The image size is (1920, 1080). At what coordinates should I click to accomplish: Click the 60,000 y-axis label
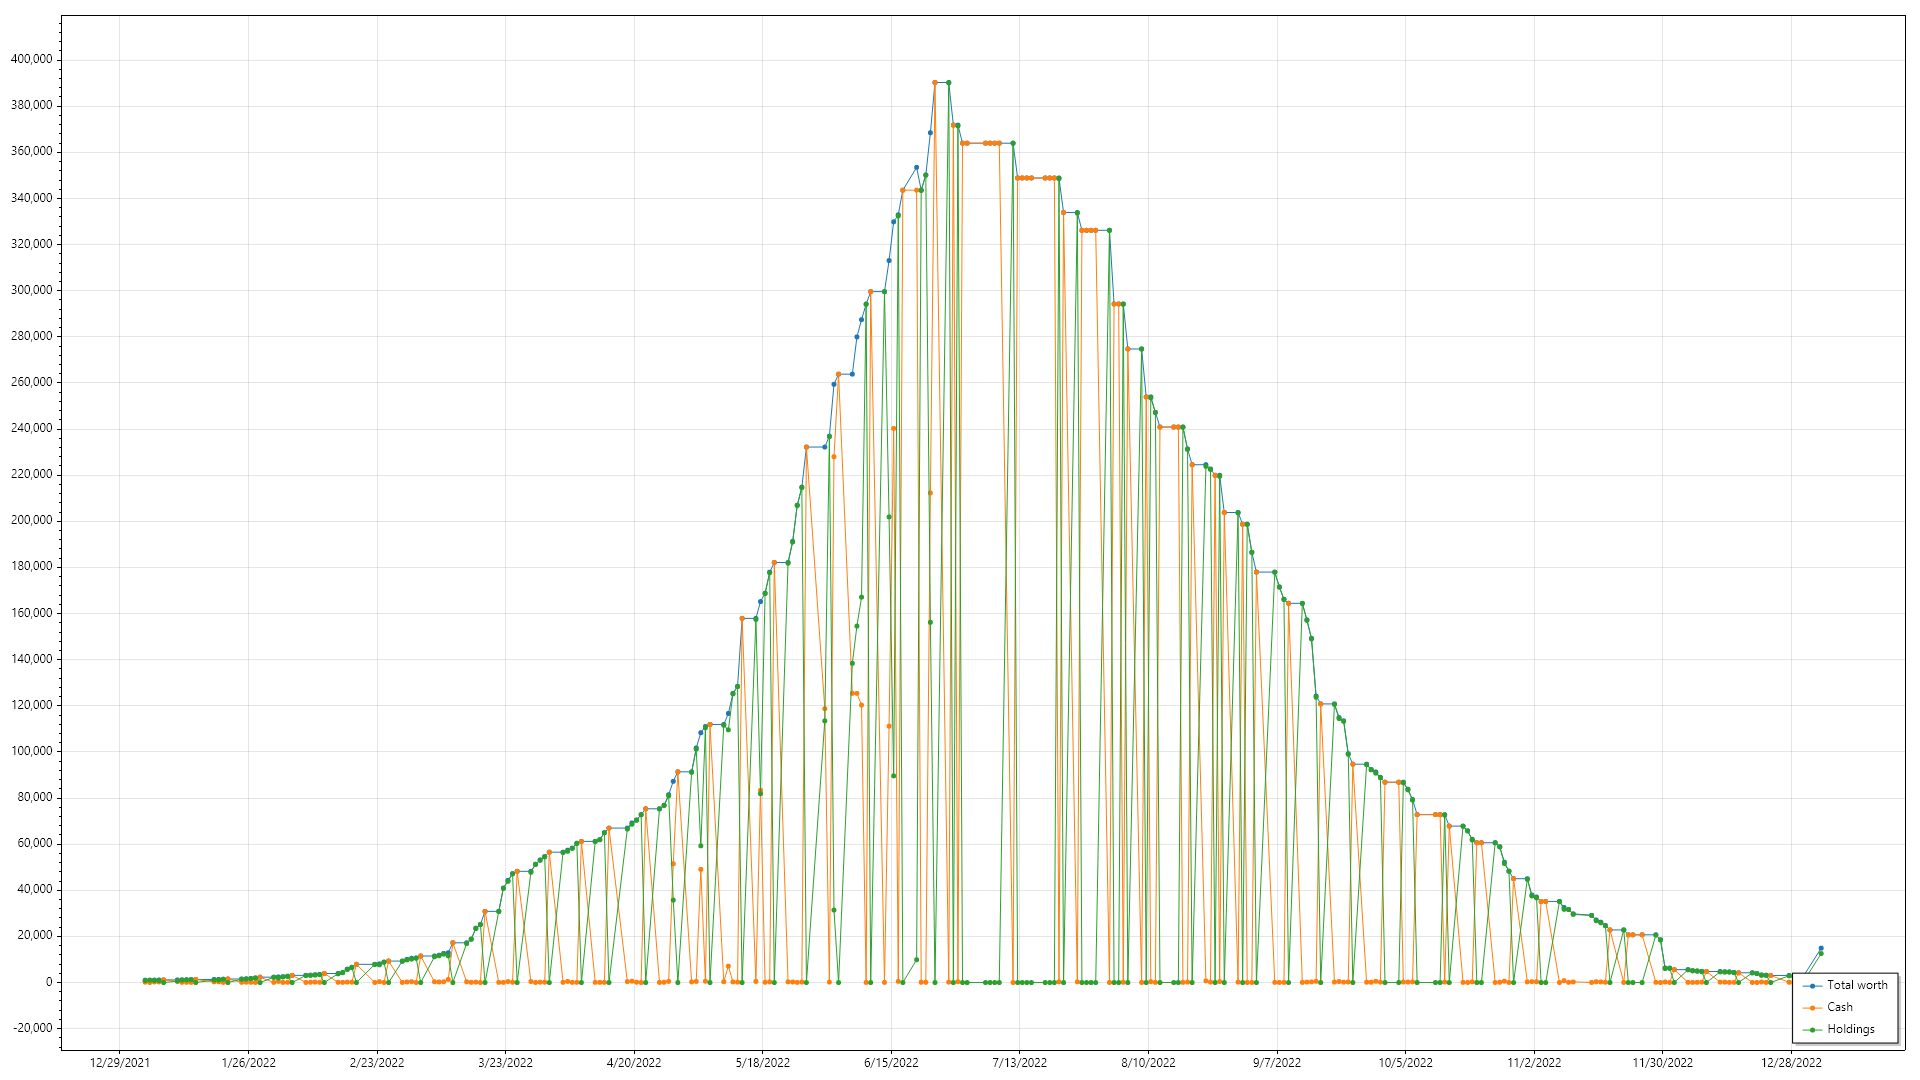(x=34, y=843)
